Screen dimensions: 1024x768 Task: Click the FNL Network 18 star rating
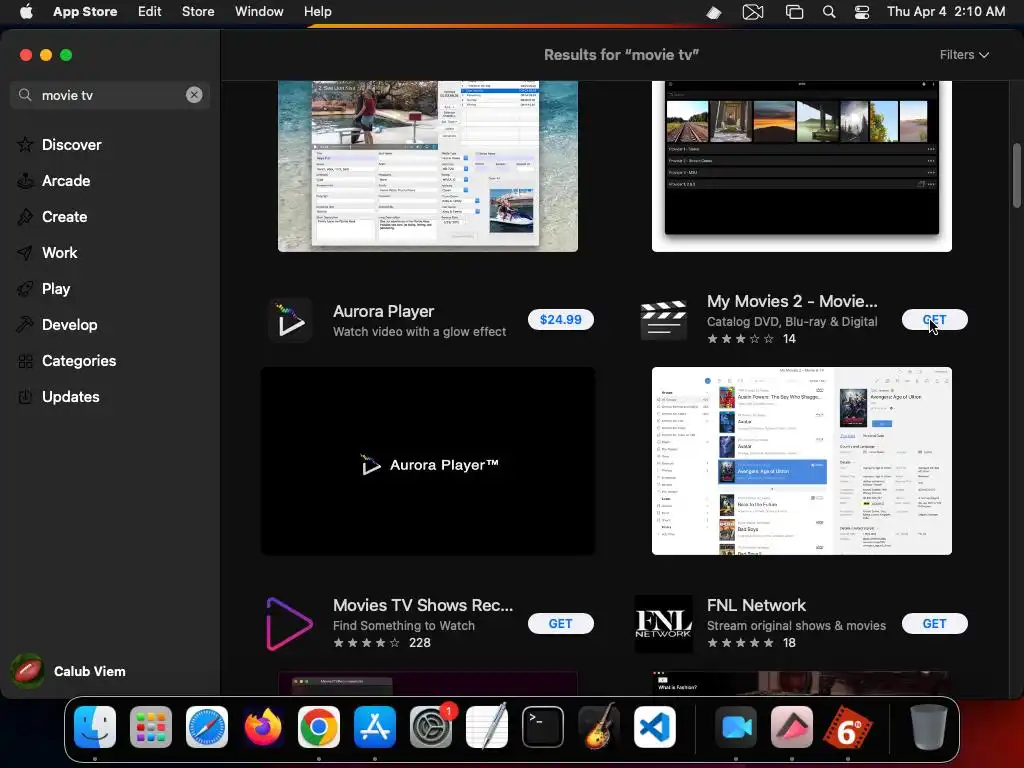751,643
